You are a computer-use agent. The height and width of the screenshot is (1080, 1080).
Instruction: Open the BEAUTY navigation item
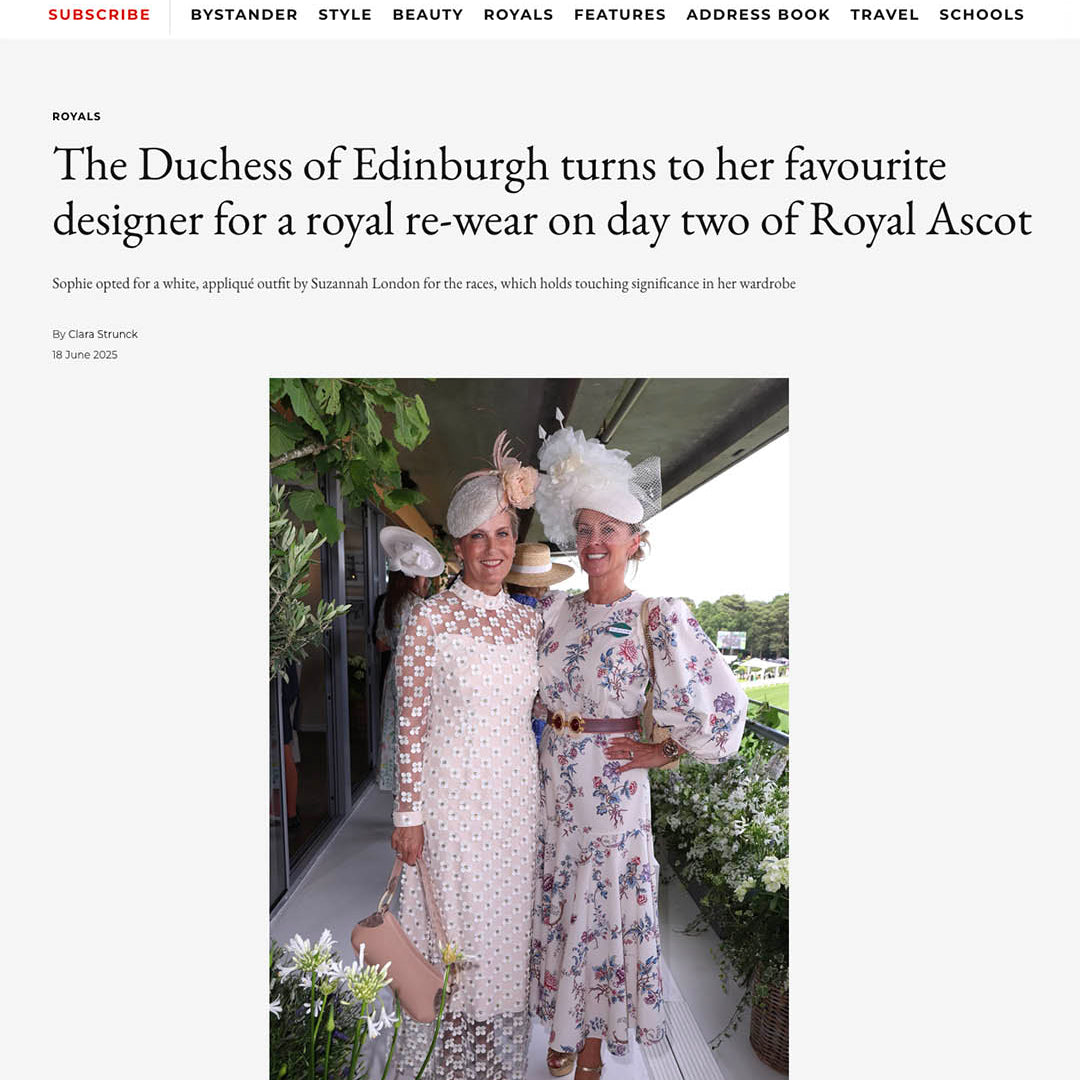coord(428,14)
